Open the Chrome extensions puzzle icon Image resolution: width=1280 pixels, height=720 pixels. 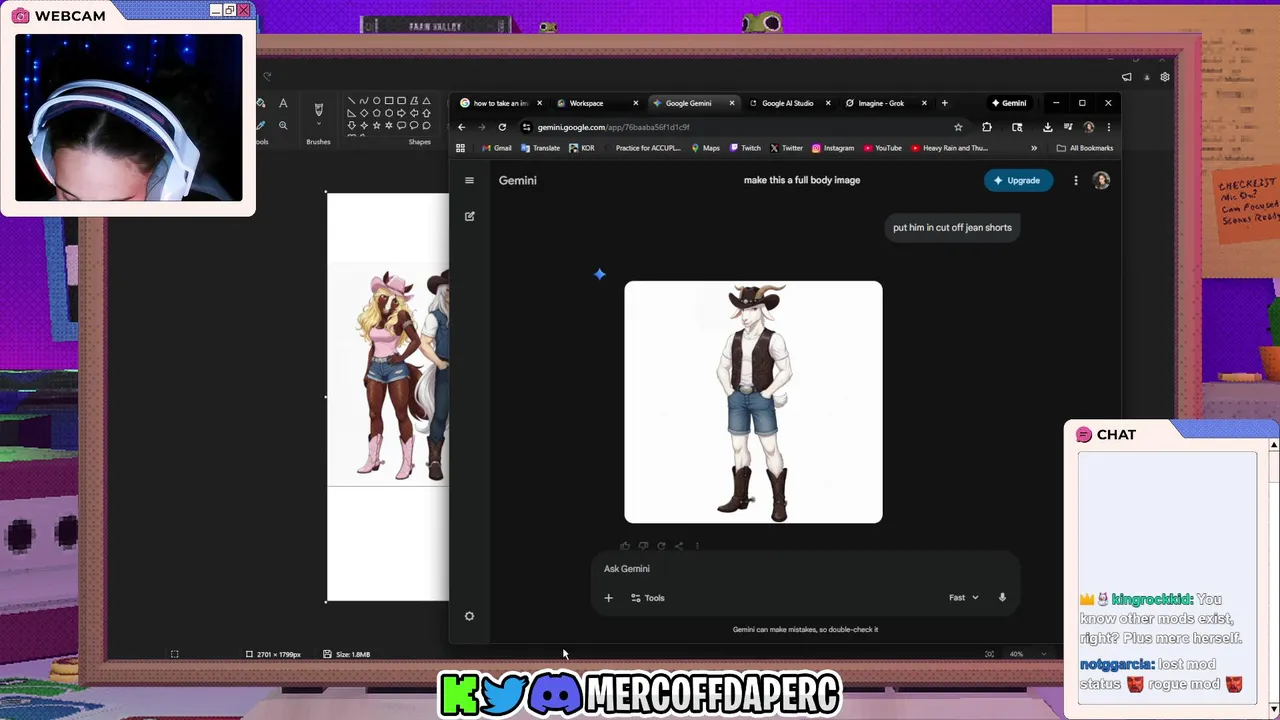click(987, 127)
